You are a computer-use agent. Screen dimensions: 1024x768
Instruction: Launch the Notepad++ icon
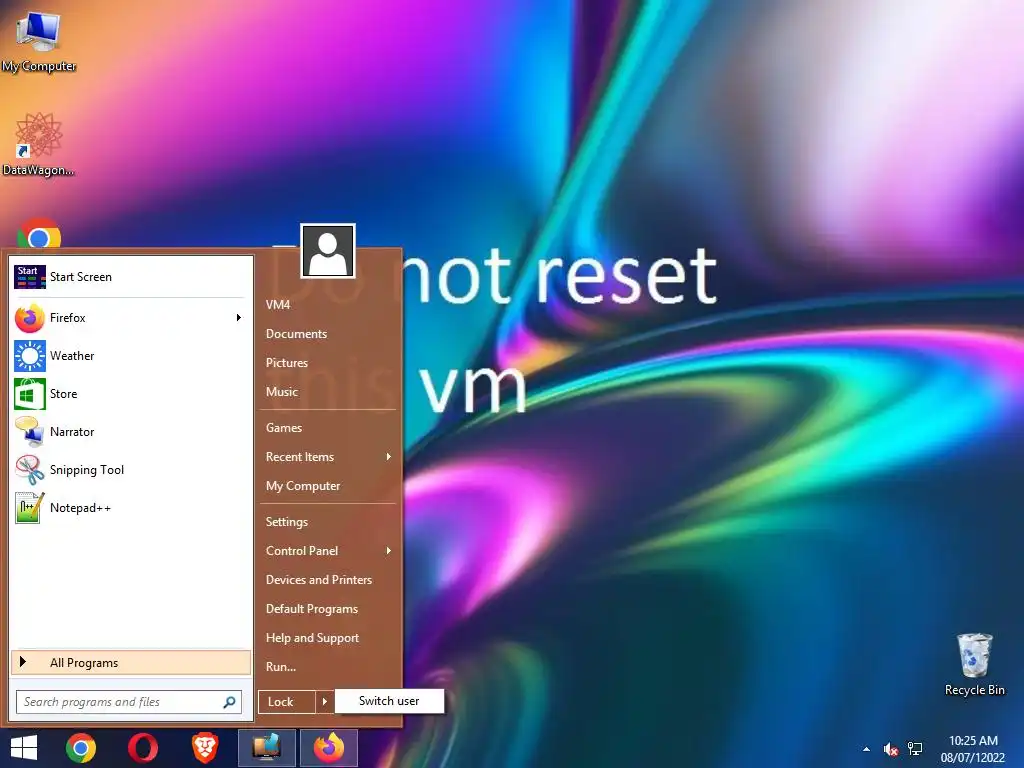pos(29,508)
